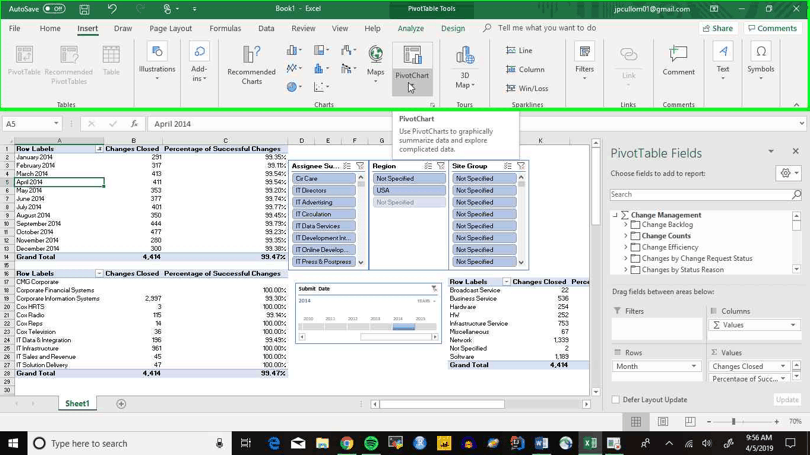This screenshot has width=811, height=456.
Task: Open Spotify from the taskbar
Action: [x=371, y=443]
